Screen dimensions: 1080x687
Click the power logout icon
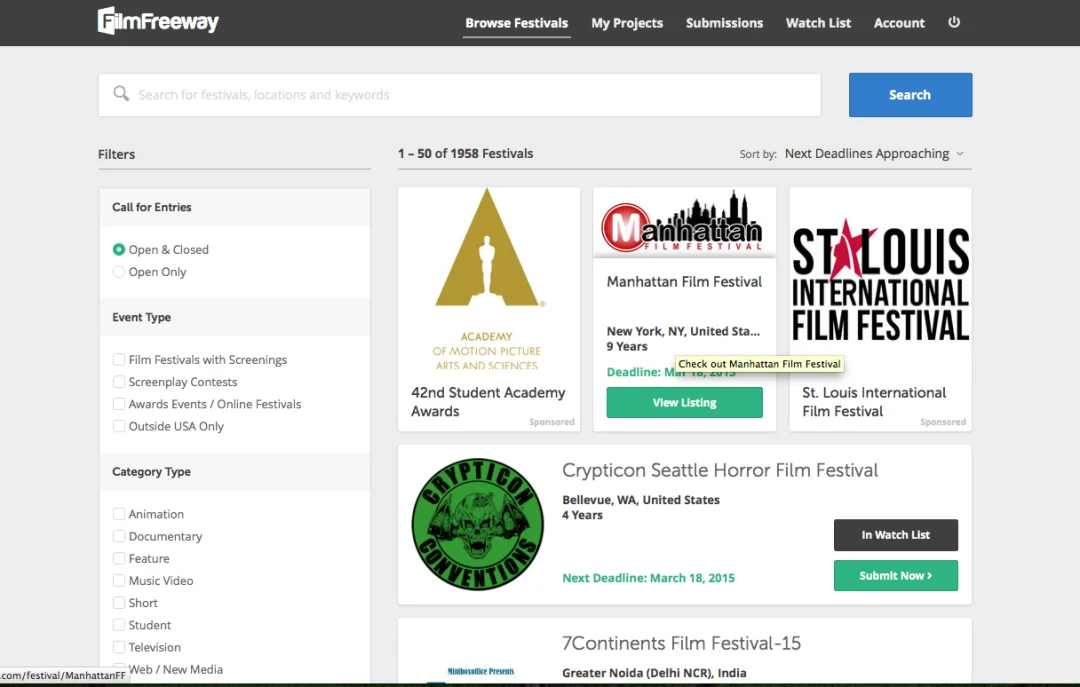[954, 22]
